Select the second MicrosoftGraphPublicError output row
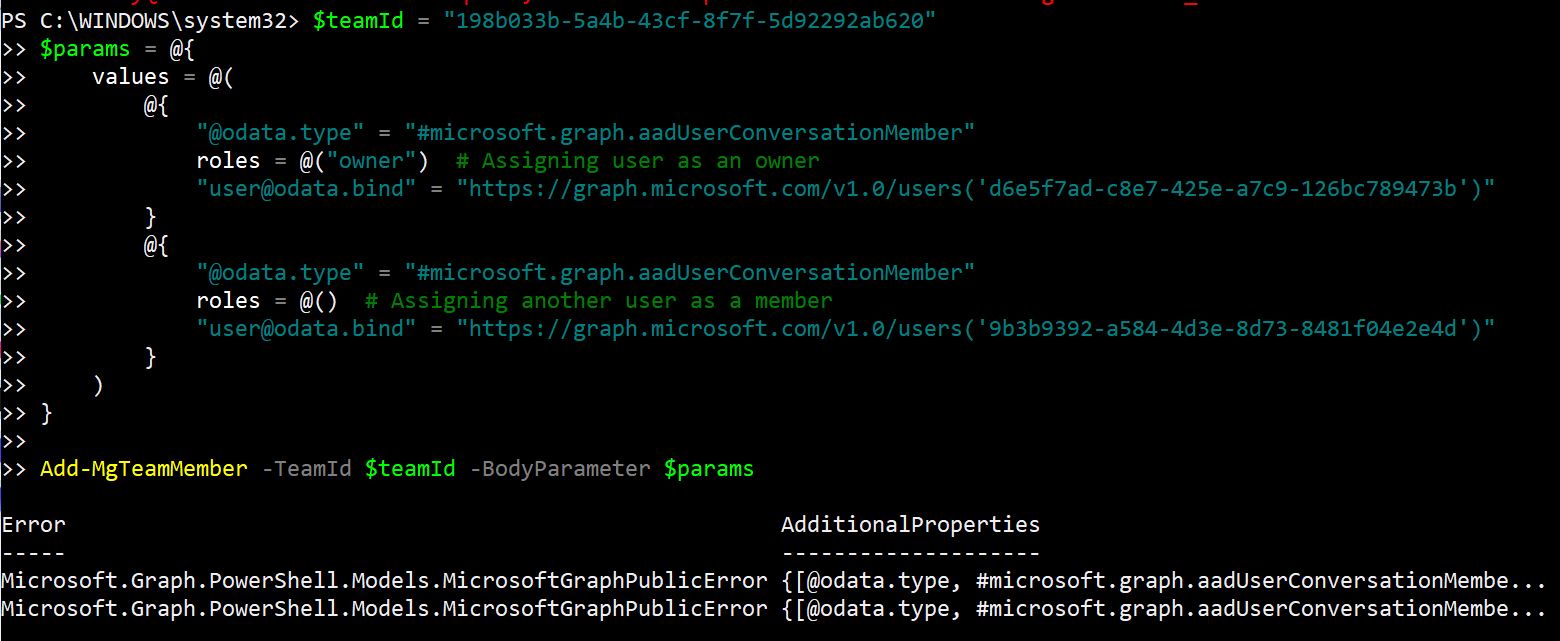Screen dimensions: 1560x641 click(x=384, y=609)
